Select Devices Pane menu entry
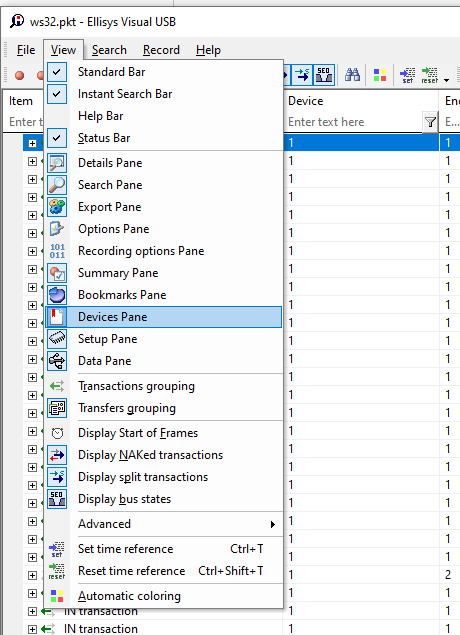Image resolution: width=460 pixels, height=635 pixels. point(164,317)
